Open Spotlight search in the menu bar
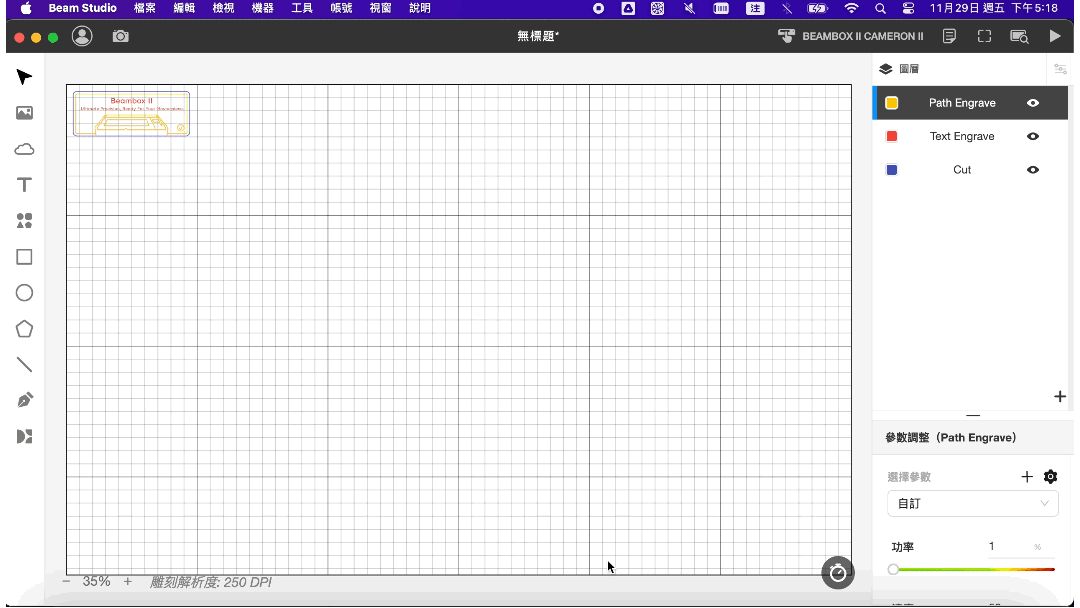 pyautogui.click(x=880, y=8)
